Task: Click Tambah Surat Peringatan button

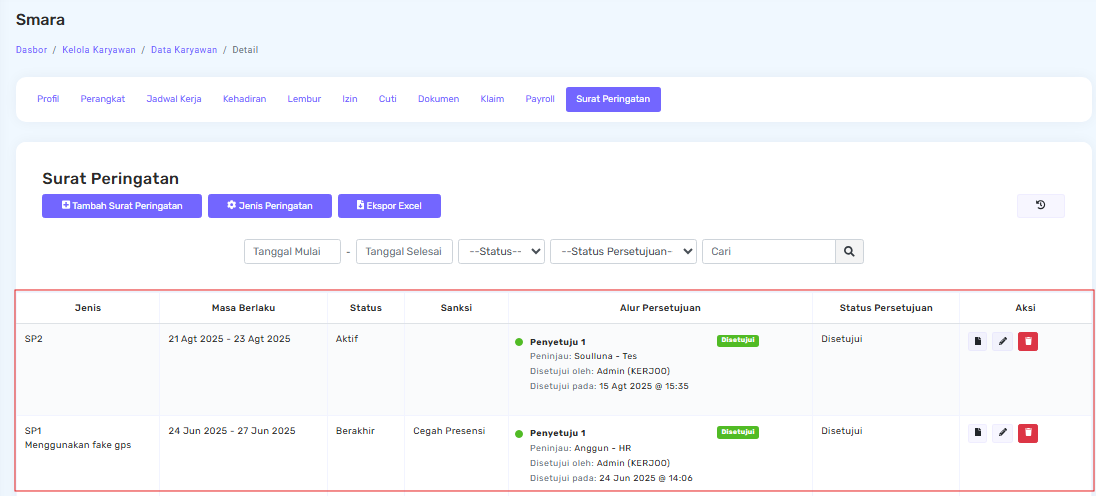Action: pyautogui.click(x=122, y=206)
